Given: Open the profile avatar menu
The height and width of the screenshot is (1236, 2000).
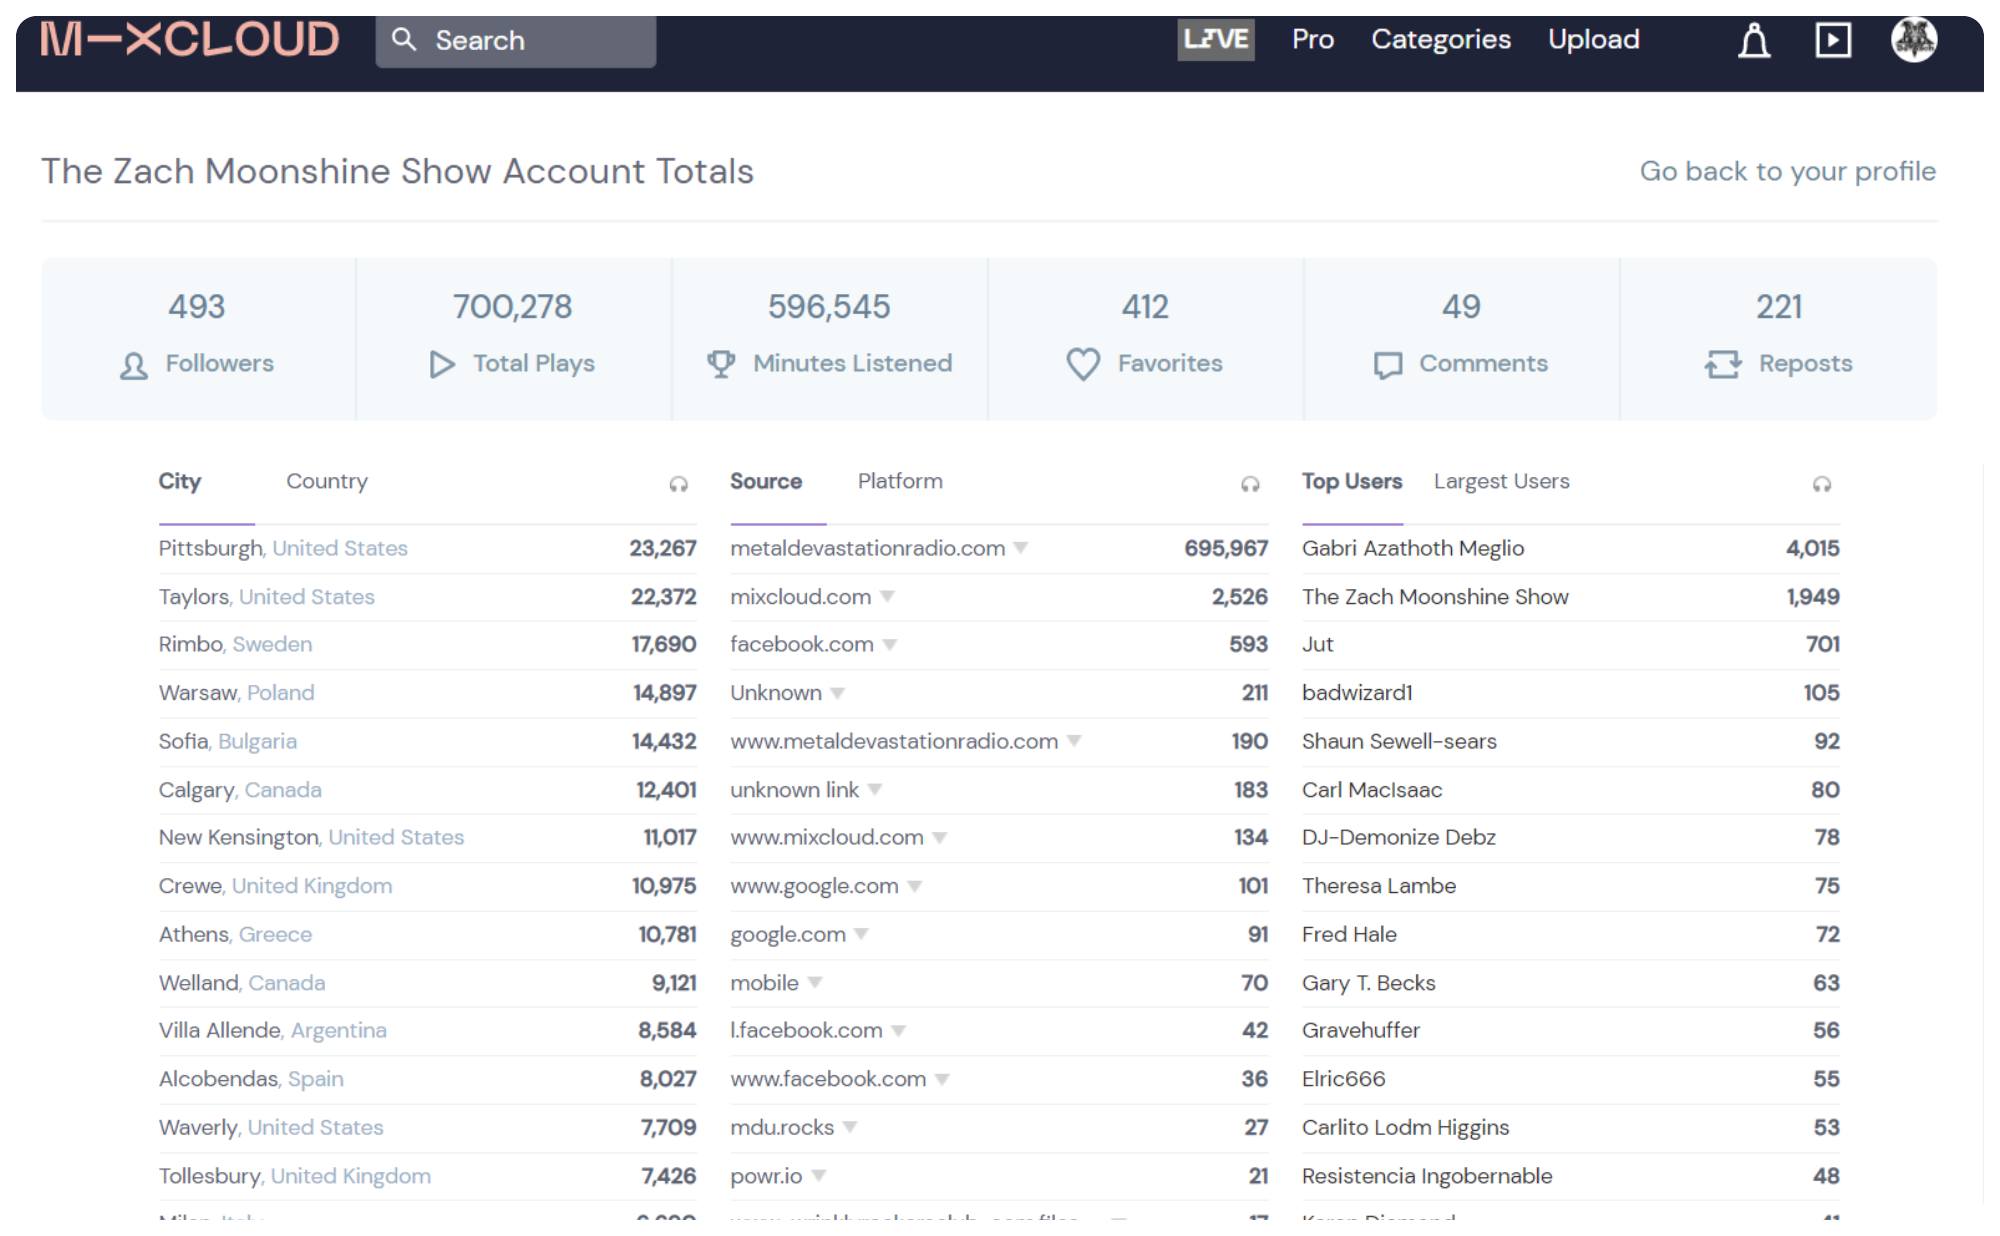Looking at the screenshot, I should 1914,39.
